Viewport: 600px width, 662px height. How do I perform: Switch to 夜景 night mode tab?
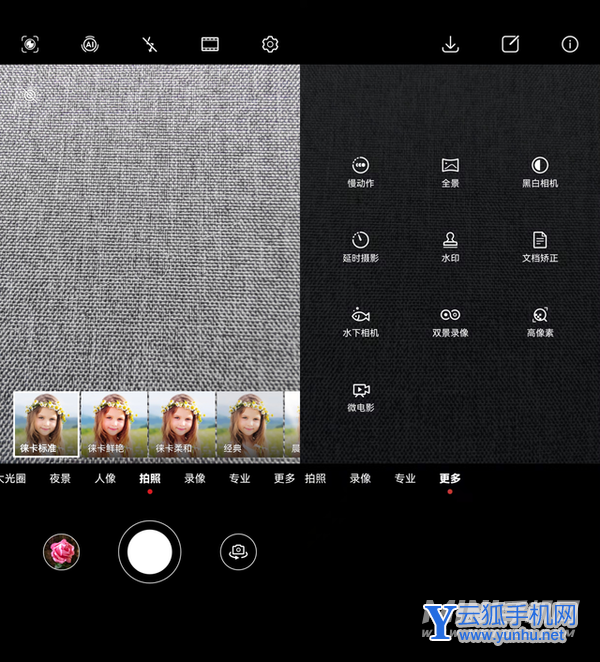tap(60, 479)
